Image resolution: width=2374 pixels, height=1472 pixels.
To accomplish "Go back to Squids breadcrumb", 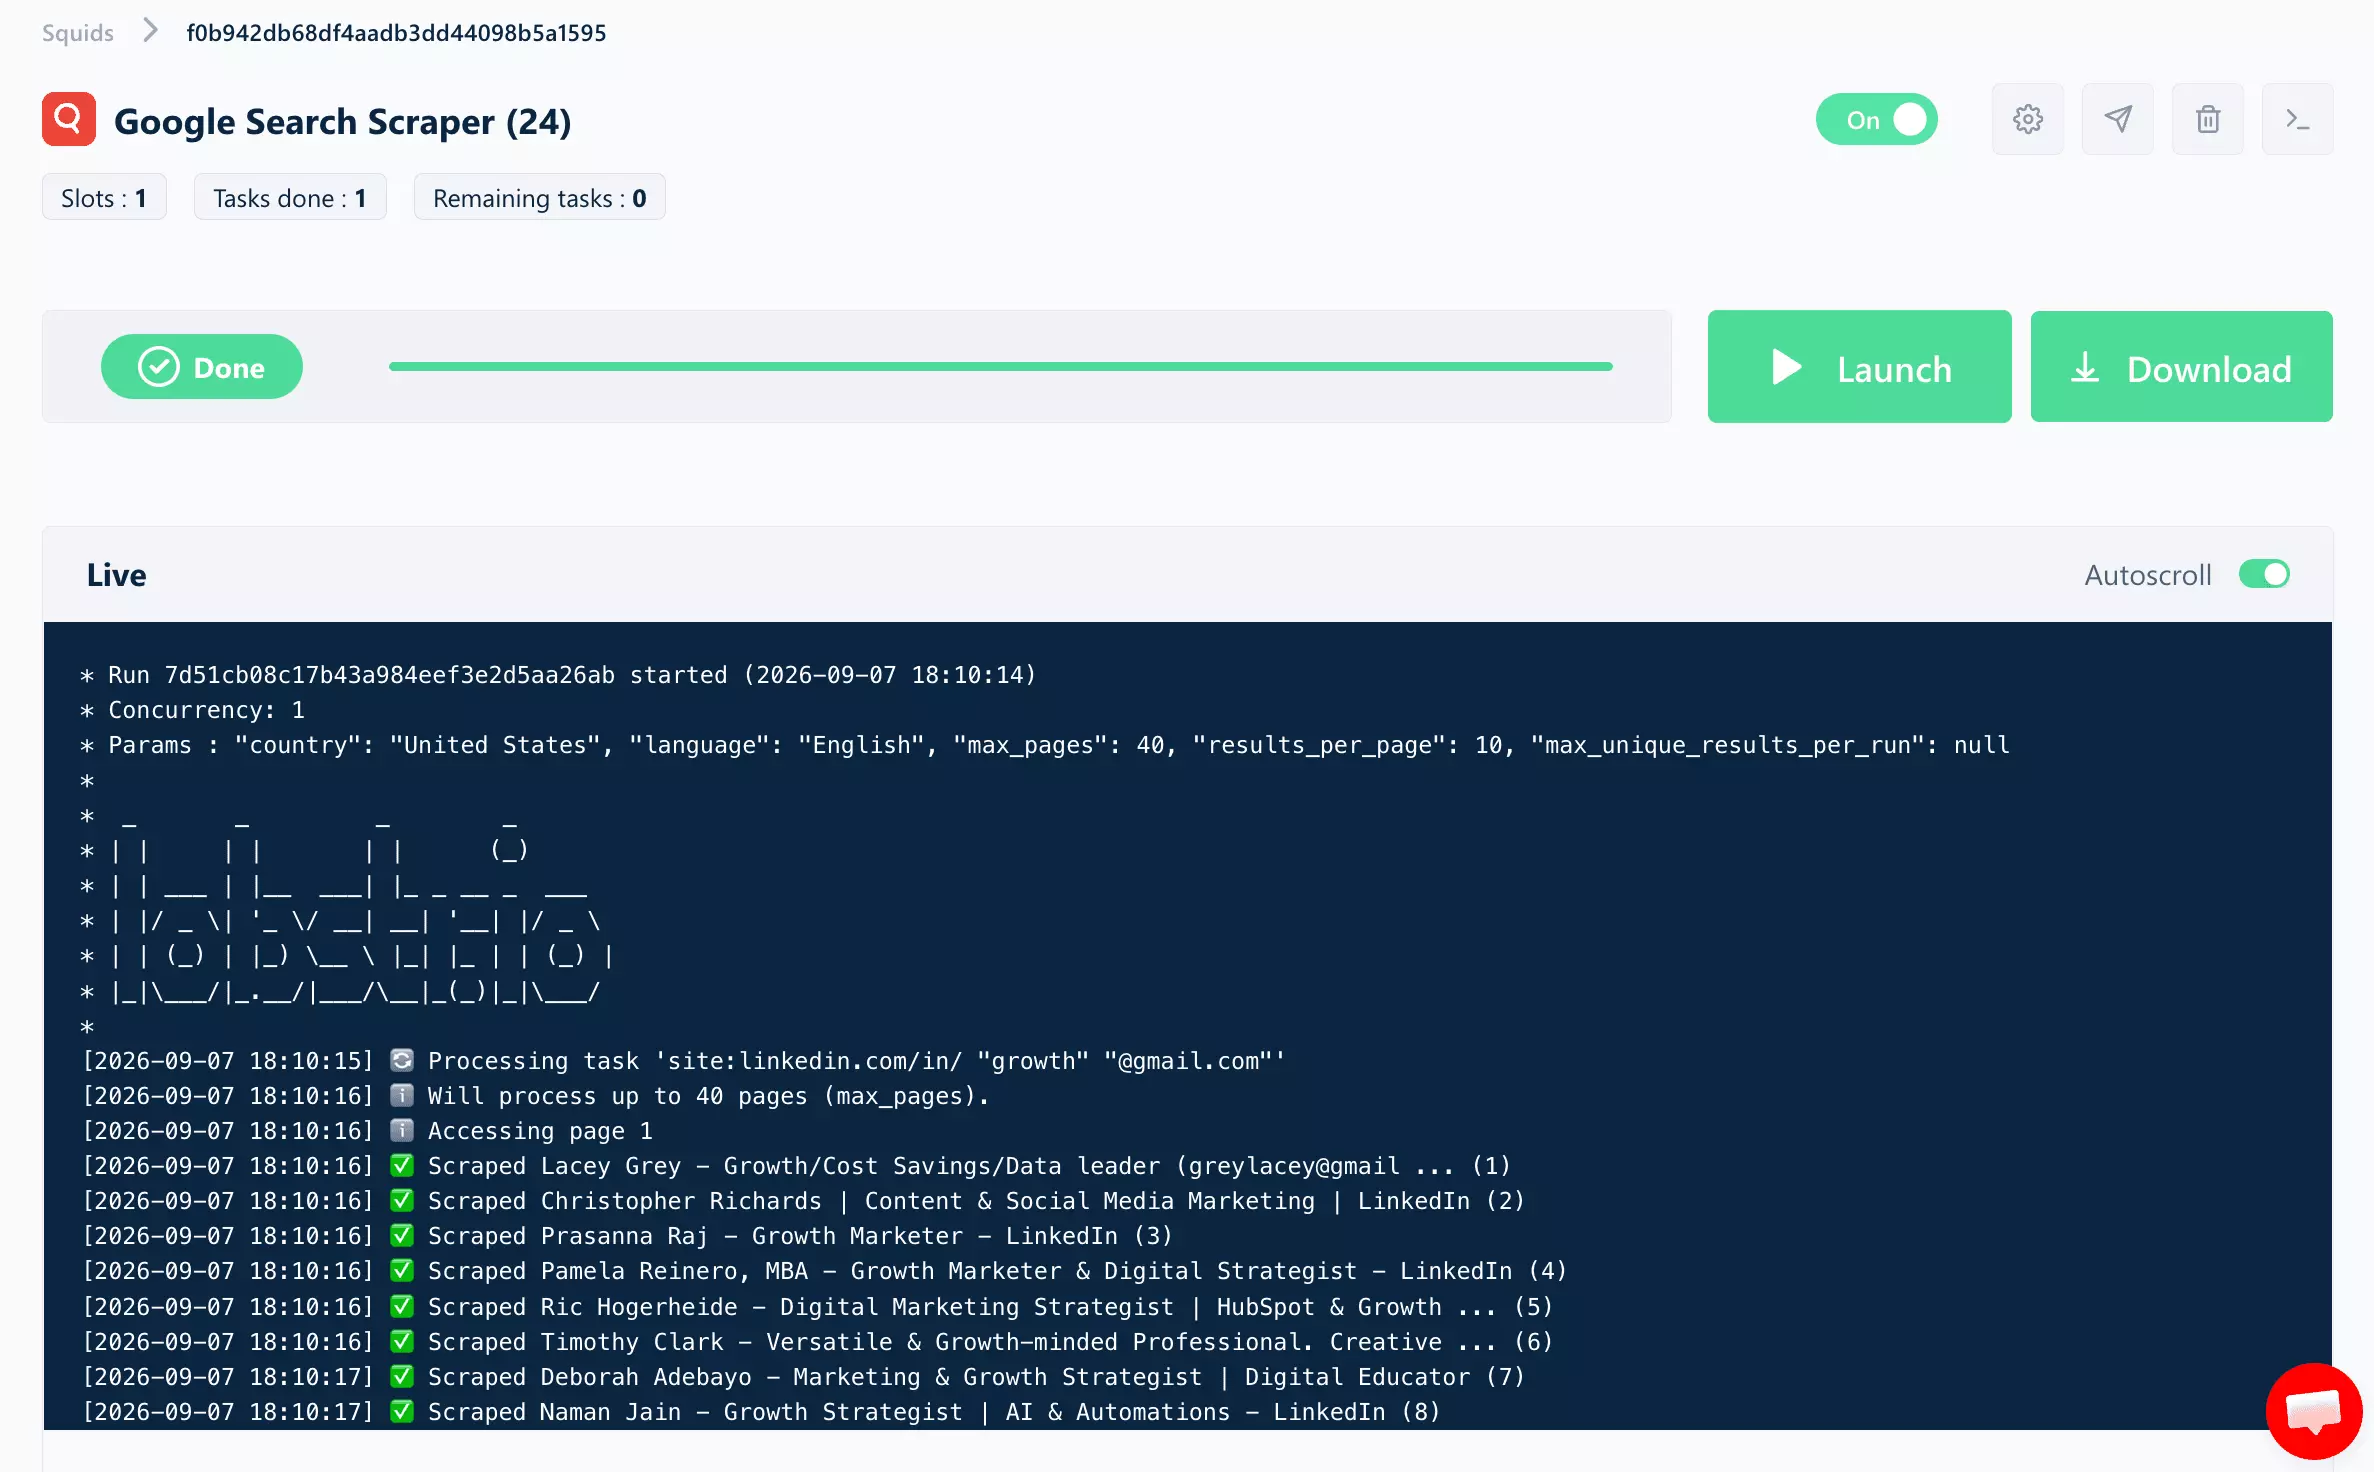I will 78,32.
